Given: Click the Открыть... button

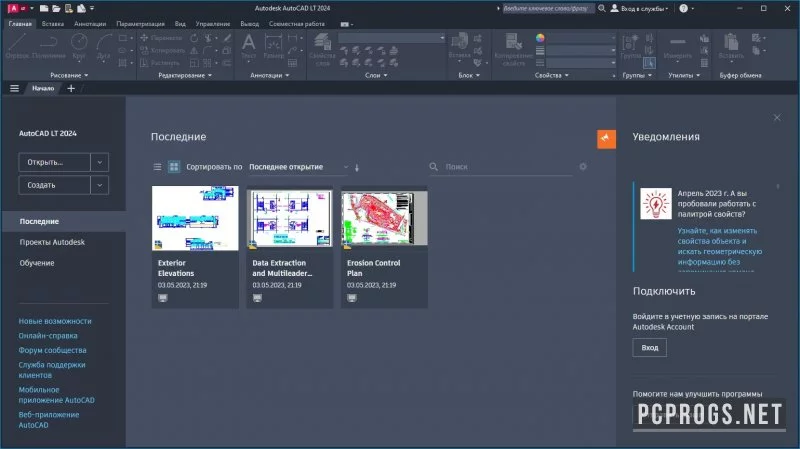Looking at the screenshot, I should point(55,162).
